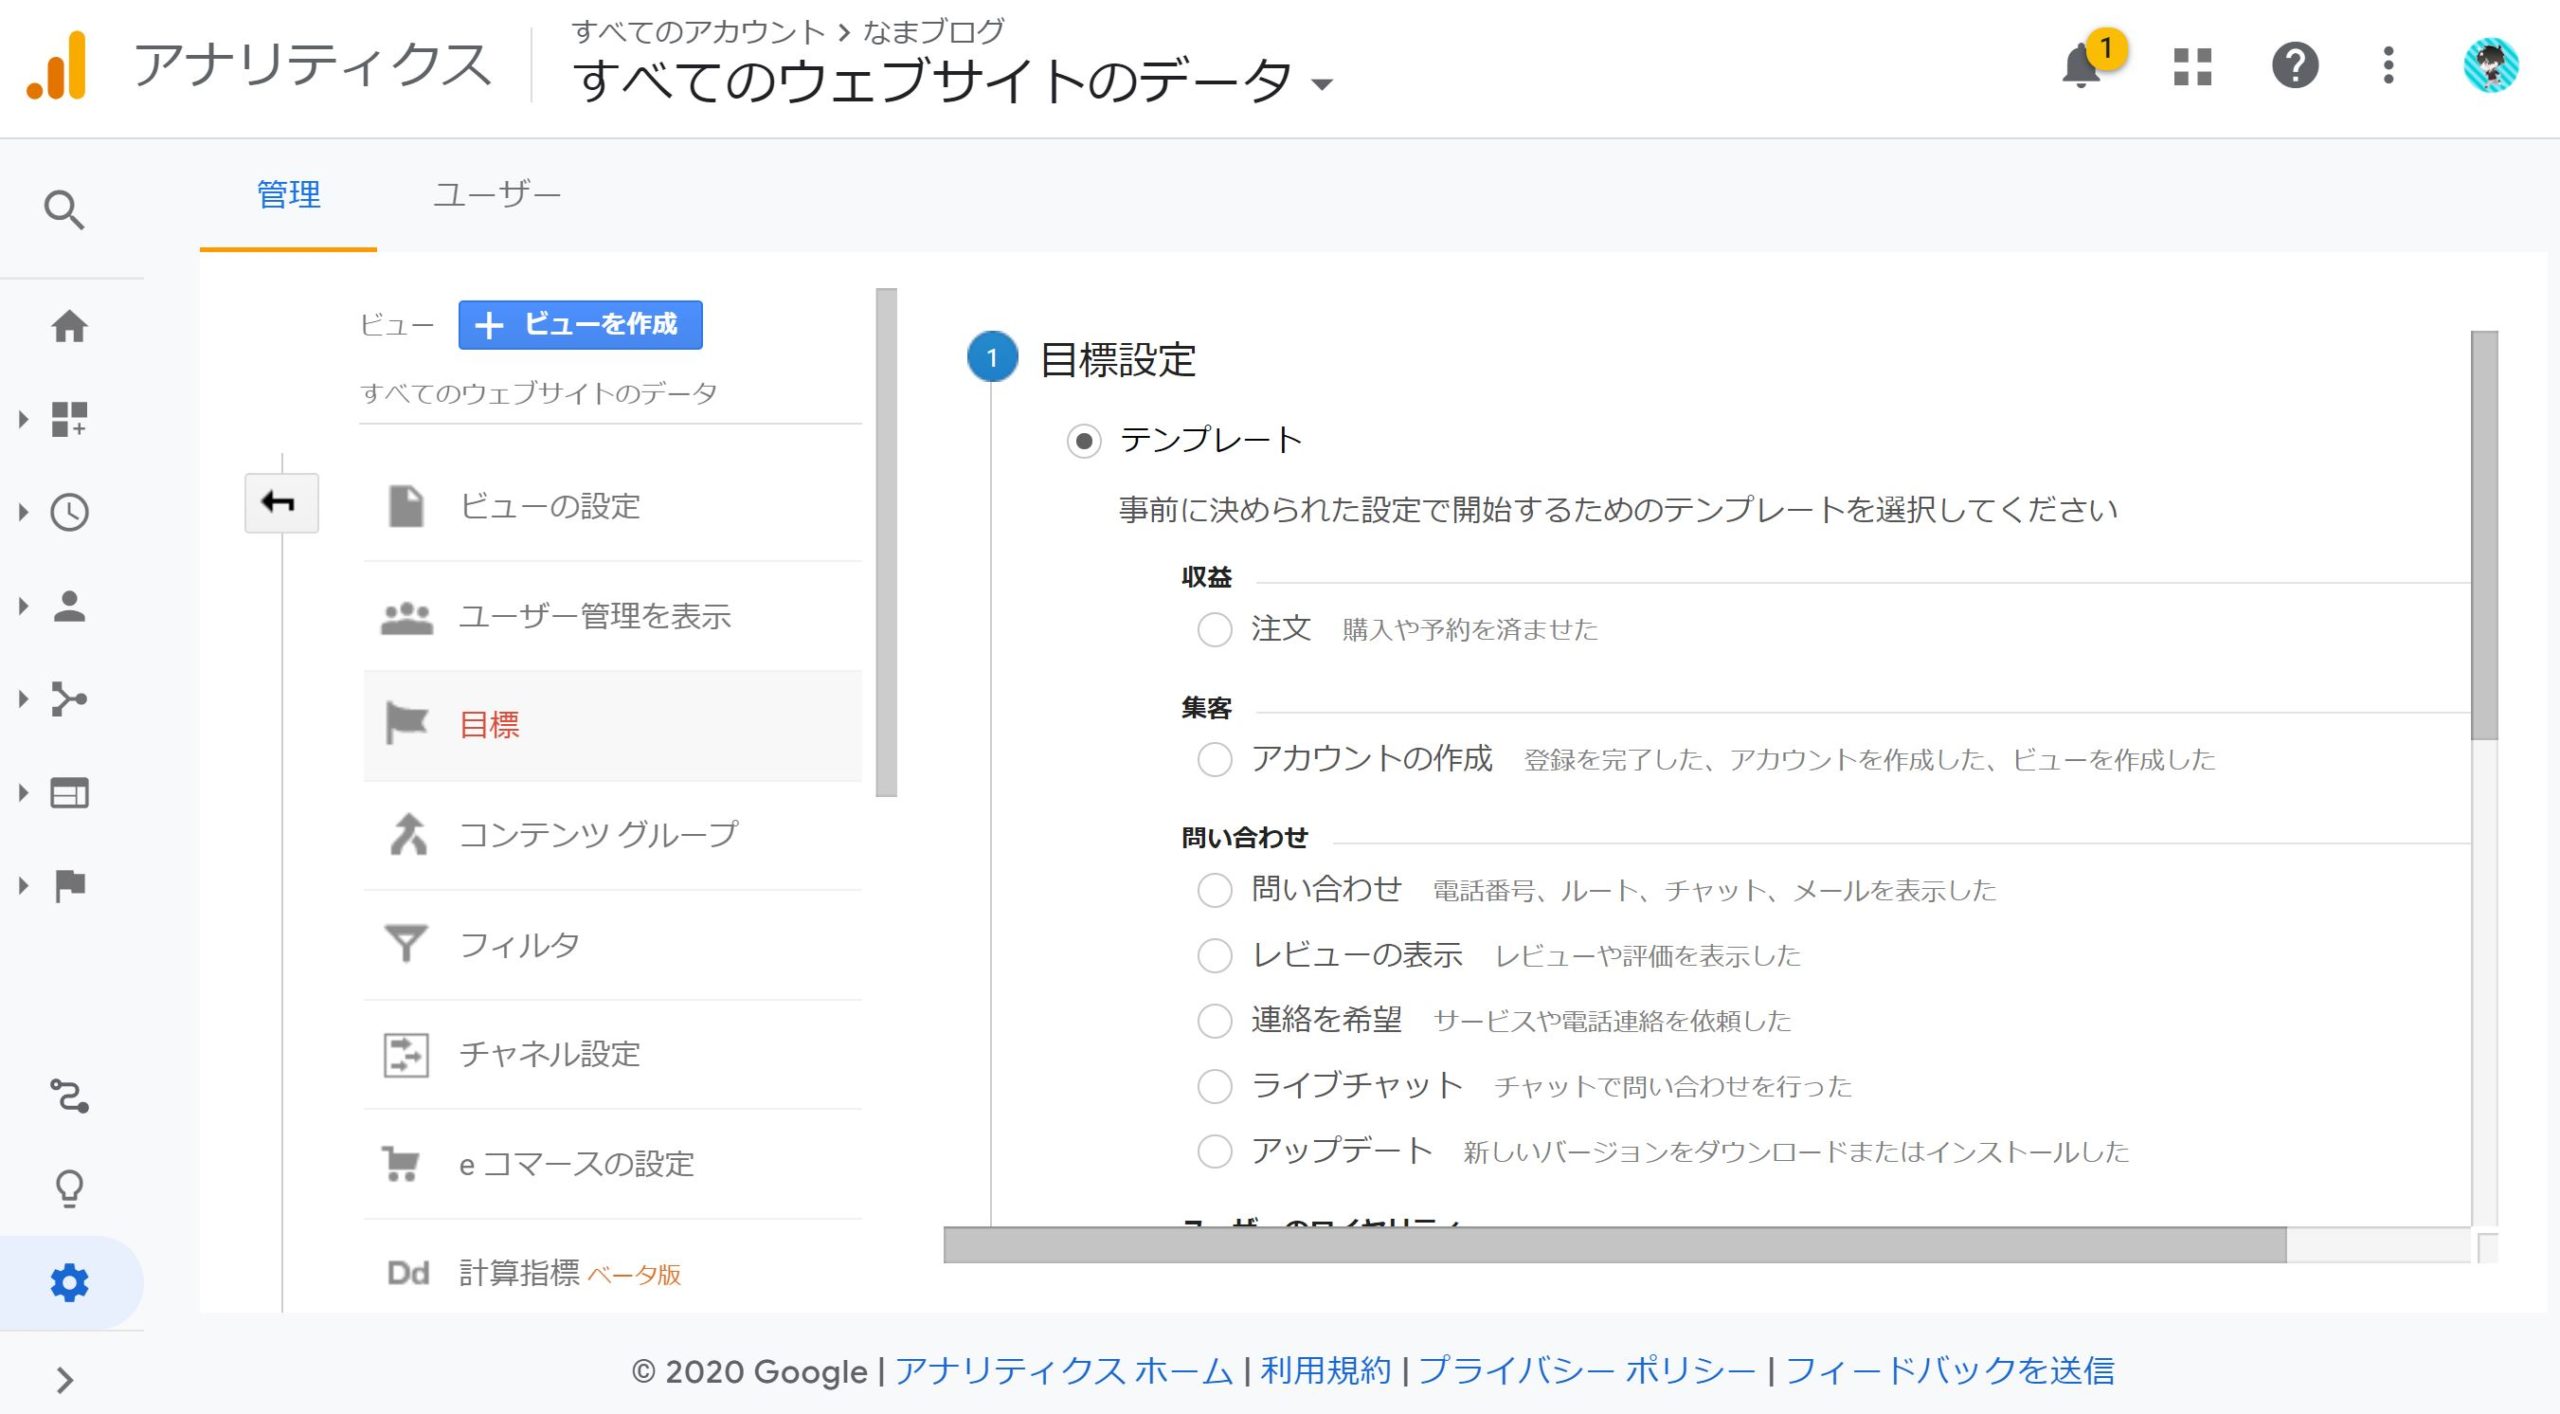Open the アナリティクス ホーム footer link
Image resolution: width=2560 pixels, height=1414 pixels.
tap(1064, 1370)
